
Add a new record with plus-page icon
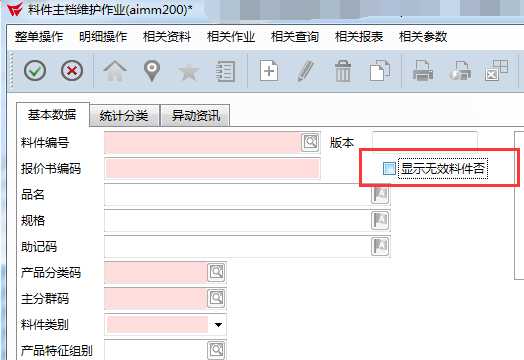tap(269, 71)
